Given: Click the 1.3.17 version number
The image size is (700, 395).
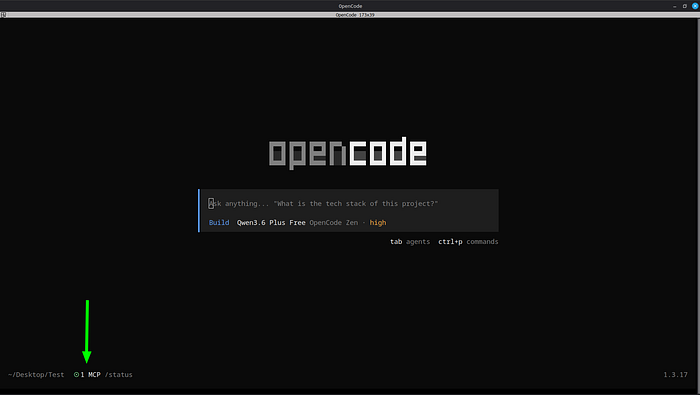Looking at the screenshot, I should pos(675,374).
